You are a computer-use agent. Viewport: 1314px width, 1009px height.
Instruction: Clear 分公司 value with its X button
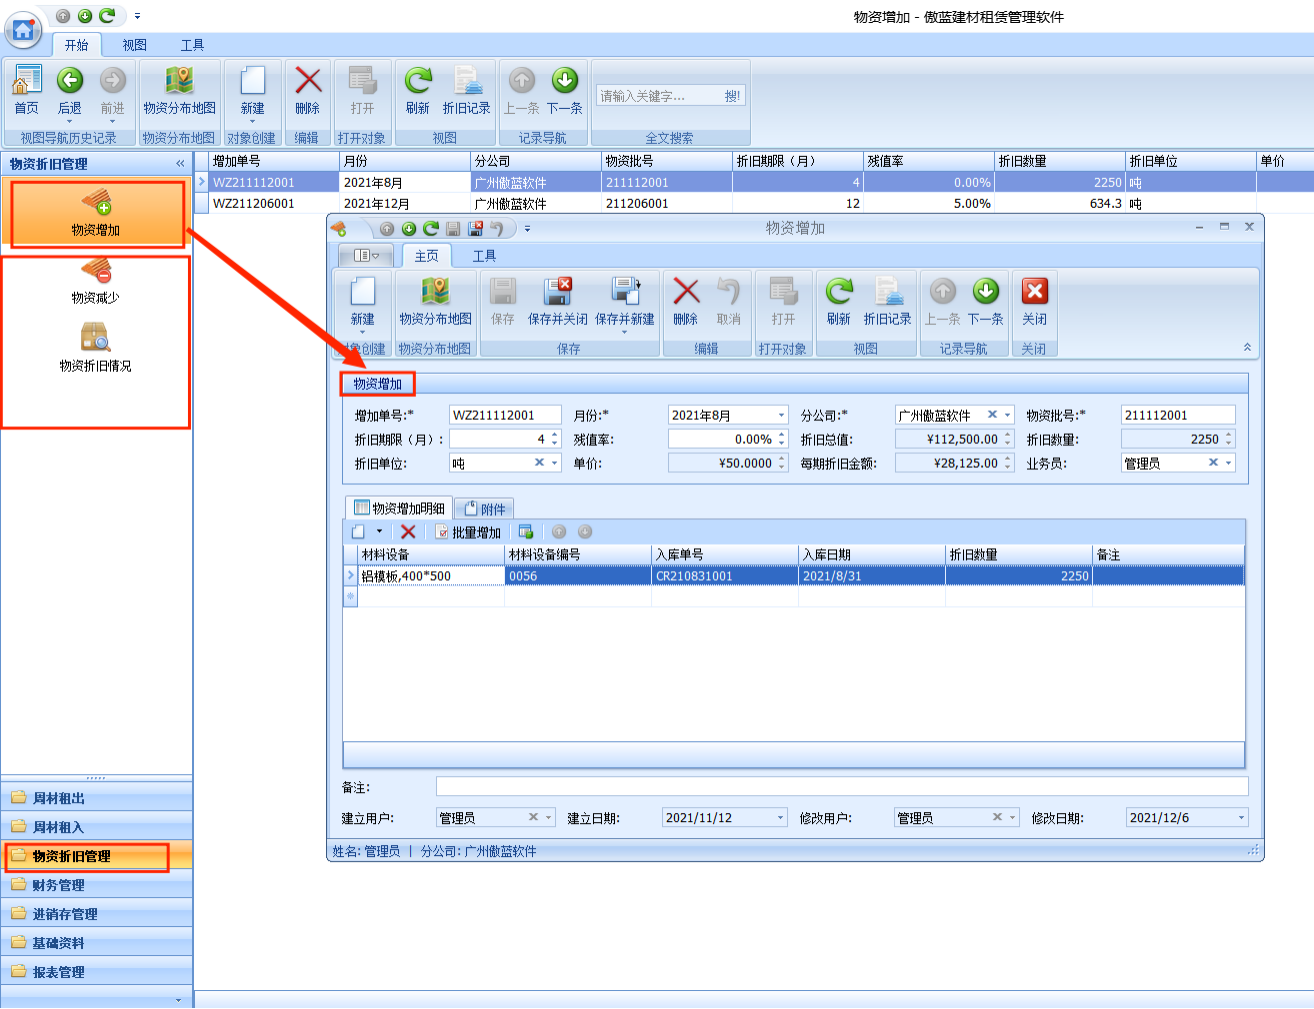pos(992,415)
